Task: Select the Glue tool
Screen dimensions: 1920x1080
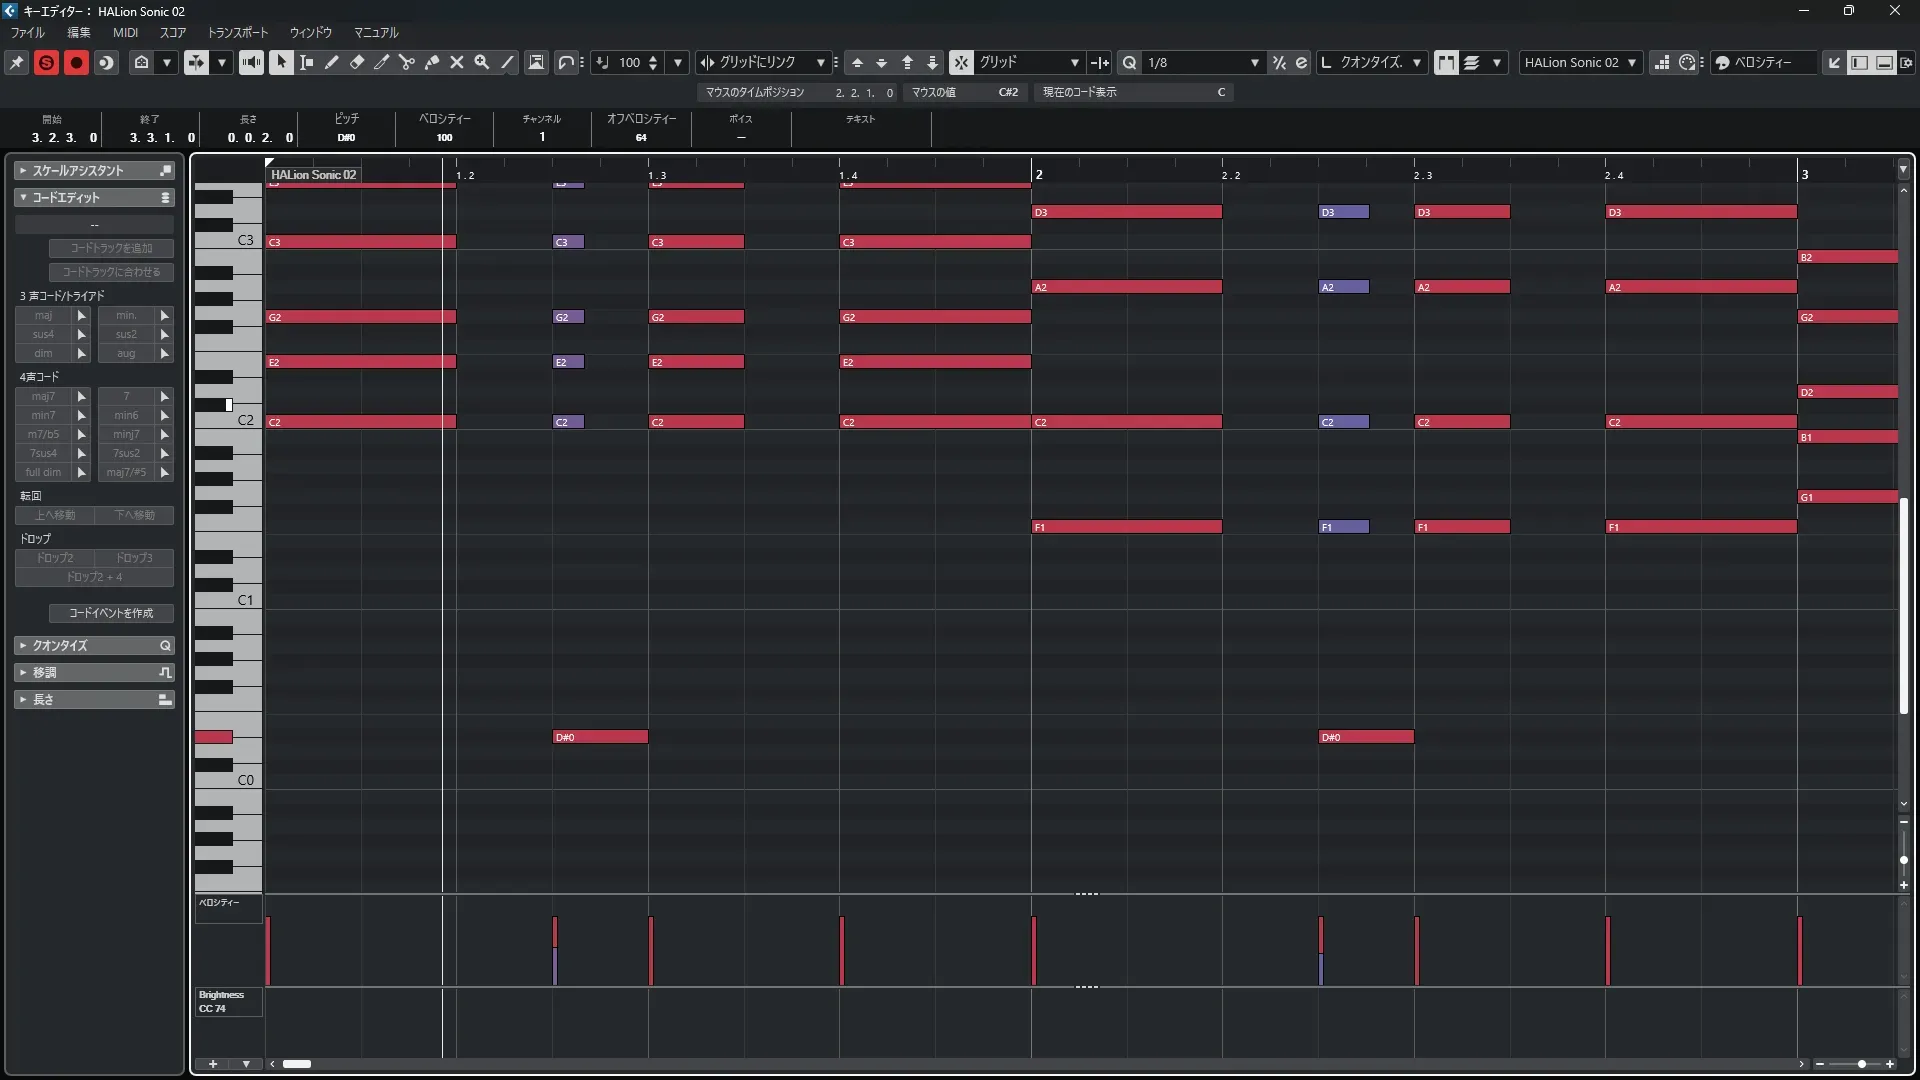Action: click(432, 62)
